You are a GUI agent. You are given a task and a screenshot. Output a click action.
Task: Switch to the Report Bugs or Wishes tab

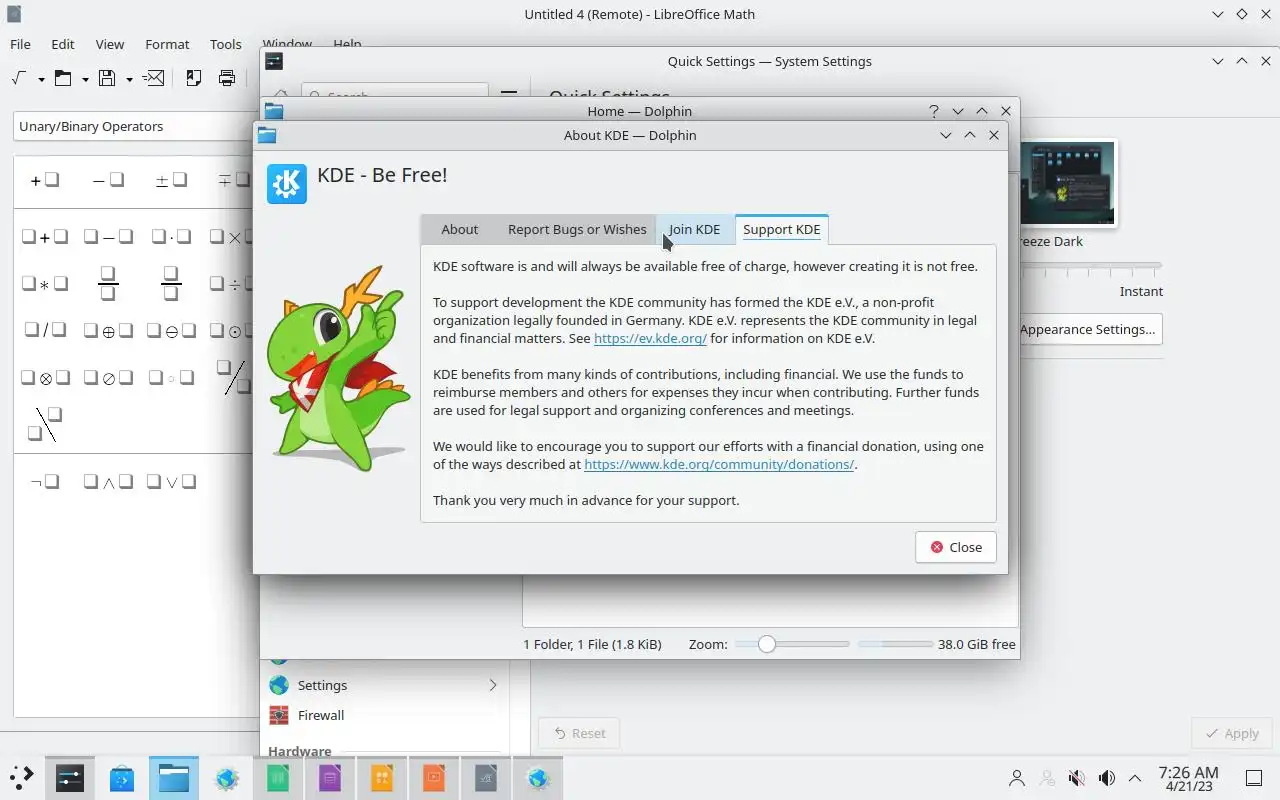[577, 229]
